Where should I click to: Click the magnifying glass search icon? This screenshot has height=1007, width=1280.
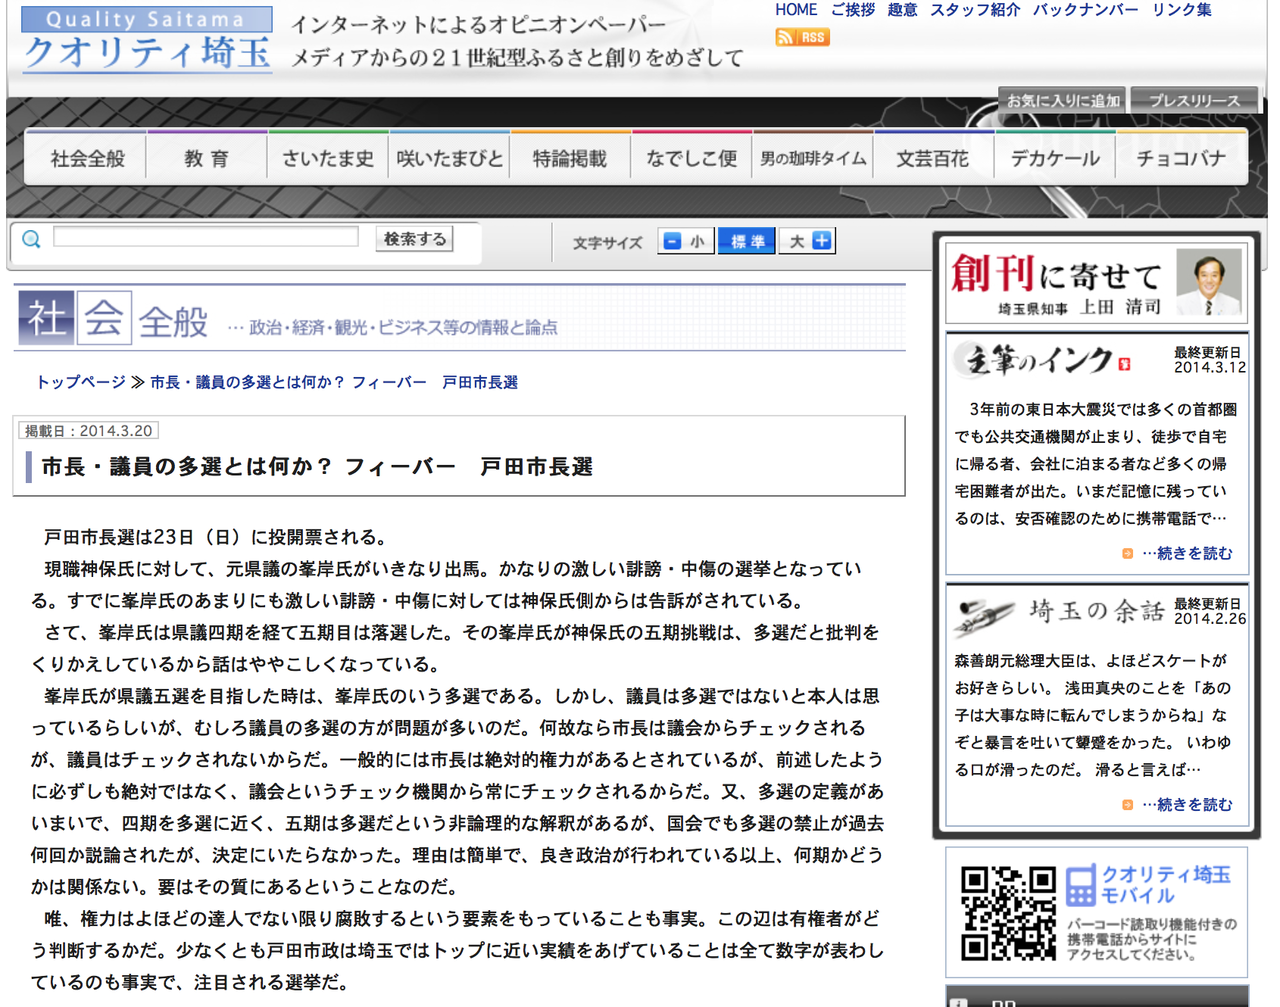pyautogui.click(x=32, y=239)
